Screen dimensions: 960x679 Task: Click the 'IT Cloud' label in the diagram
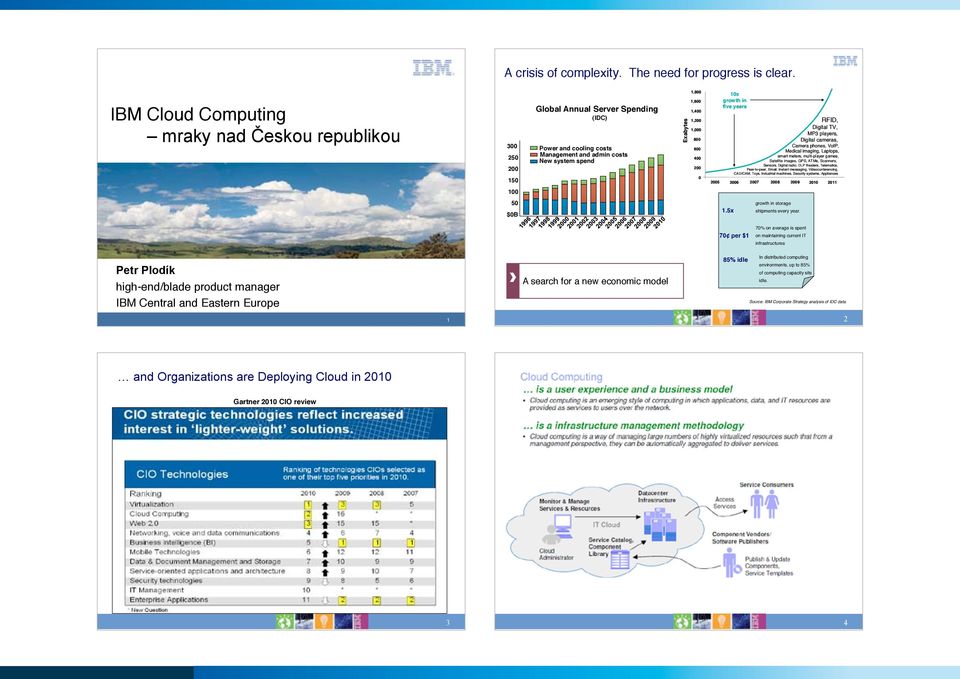(x=606, y=525)
